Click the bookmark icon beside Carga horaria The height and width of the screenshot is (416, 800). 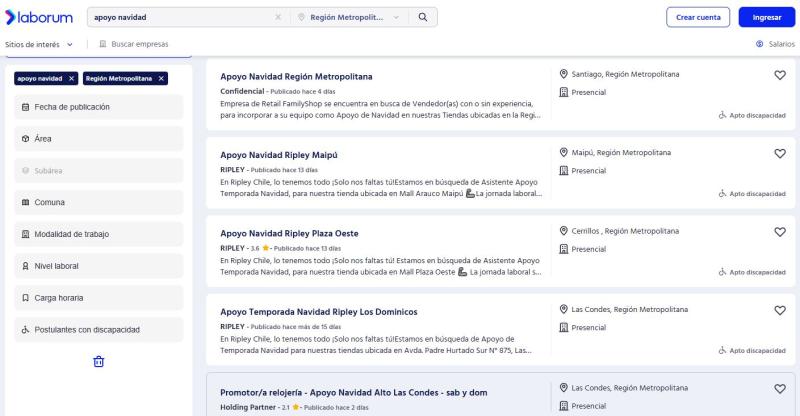click(26, 298)
